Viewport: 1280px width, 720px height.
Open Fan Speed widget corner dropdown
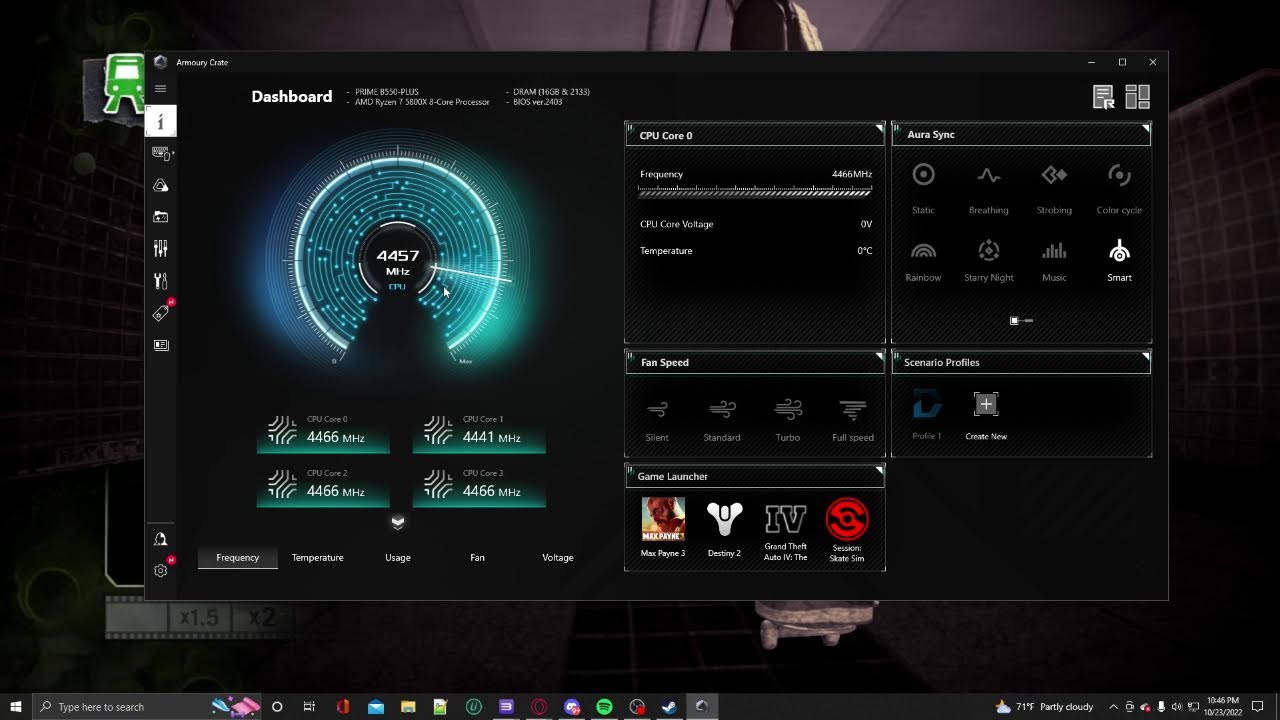click(x=880, y=355)
